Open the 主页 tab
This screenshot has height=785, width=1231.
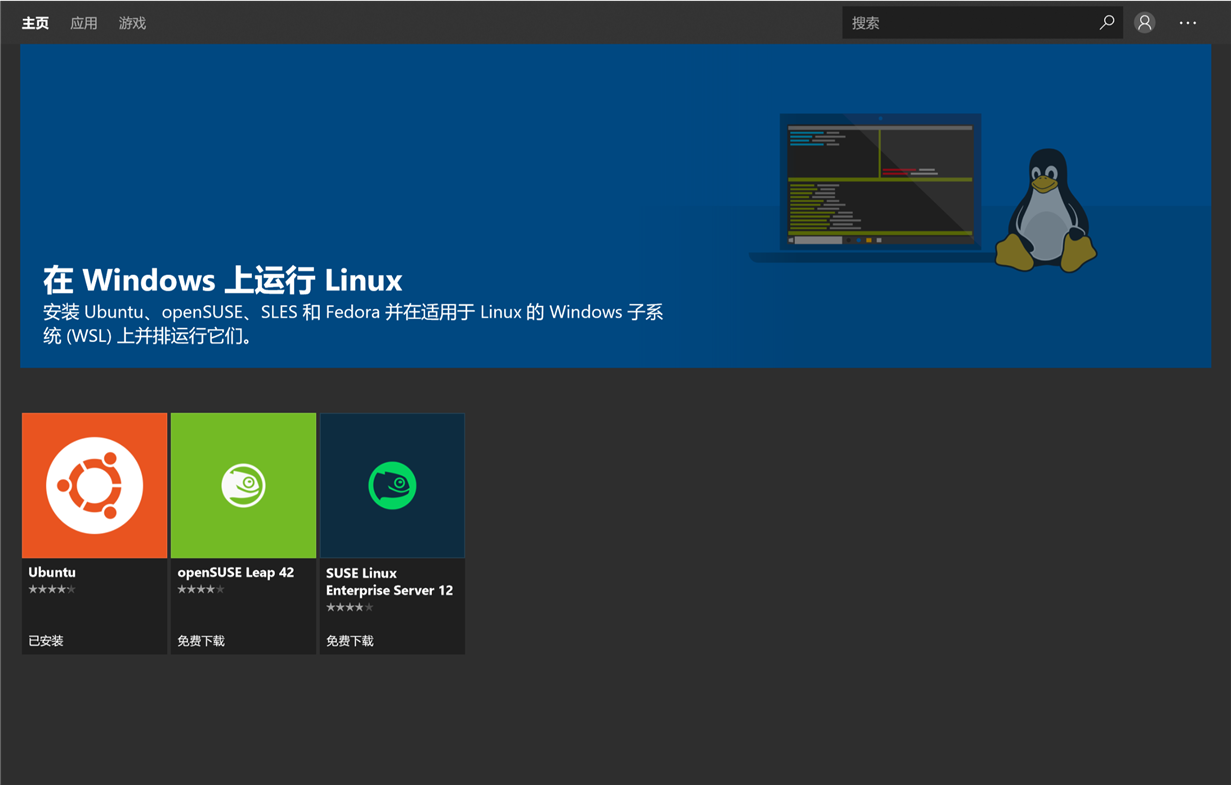[35, 23]
